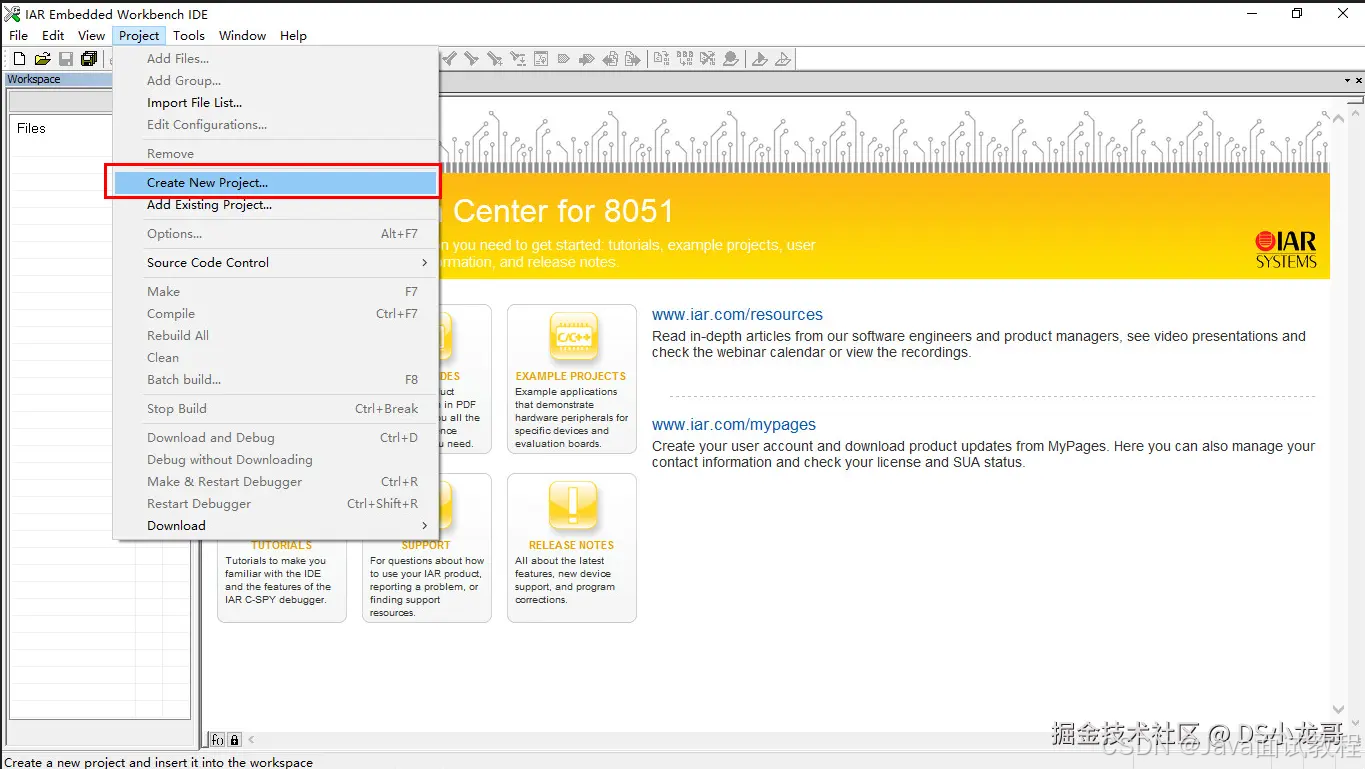
Task: Click the Add Group menu entry
Action: 275,81
